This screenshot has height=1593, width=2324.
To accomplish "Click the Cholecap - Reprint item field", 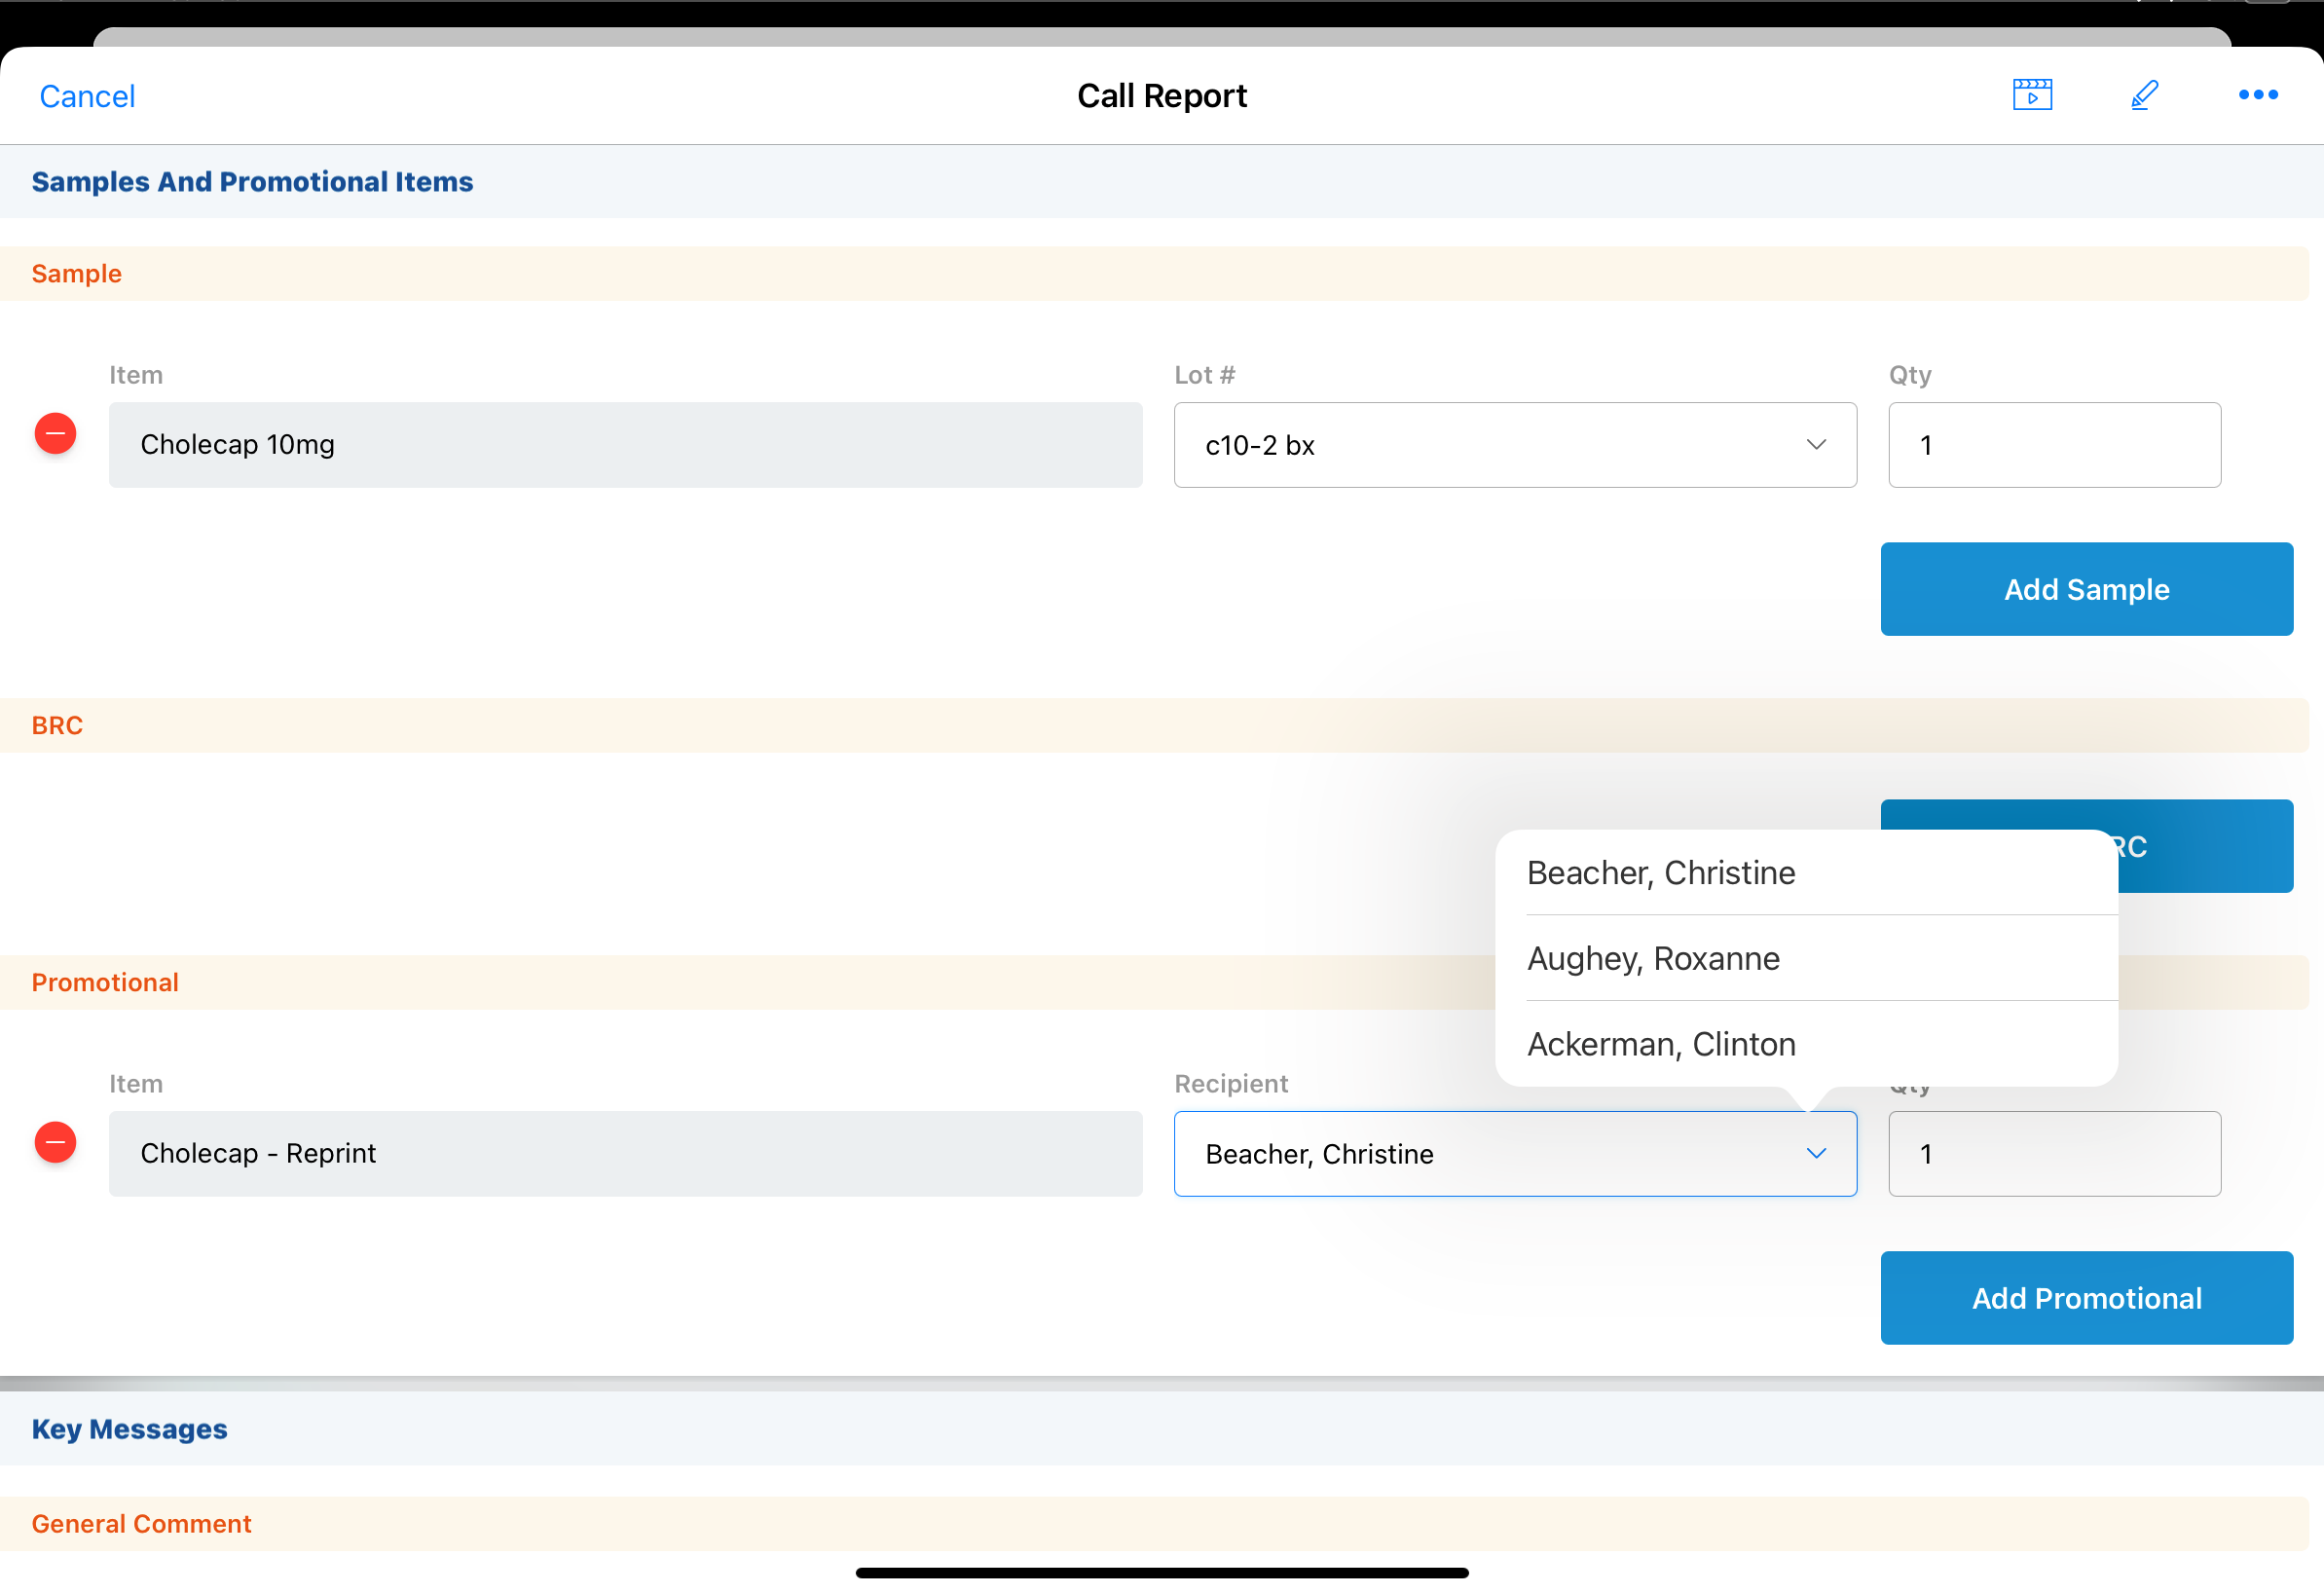I will 625,1154.
